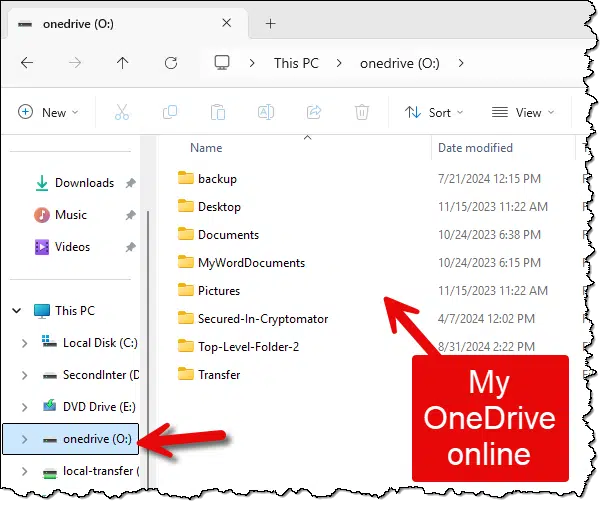Screen dimensions: 606x507
Task: Sort by the Name column header
Action: click(206, 148)
